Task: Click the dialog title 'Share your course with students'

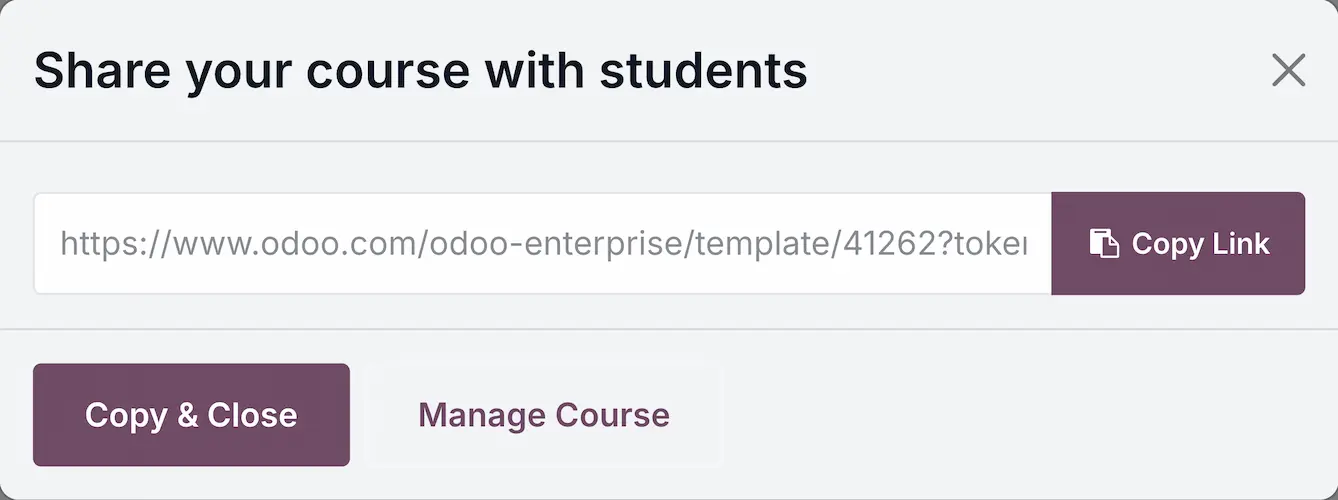Action: 421,71
